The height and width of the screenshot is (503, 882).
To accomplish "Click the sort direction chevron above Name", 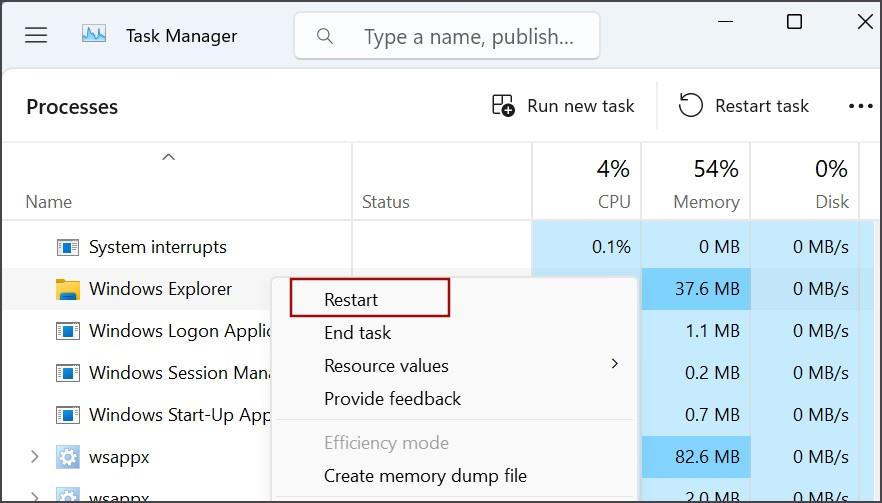I will [x=168, y=158].
